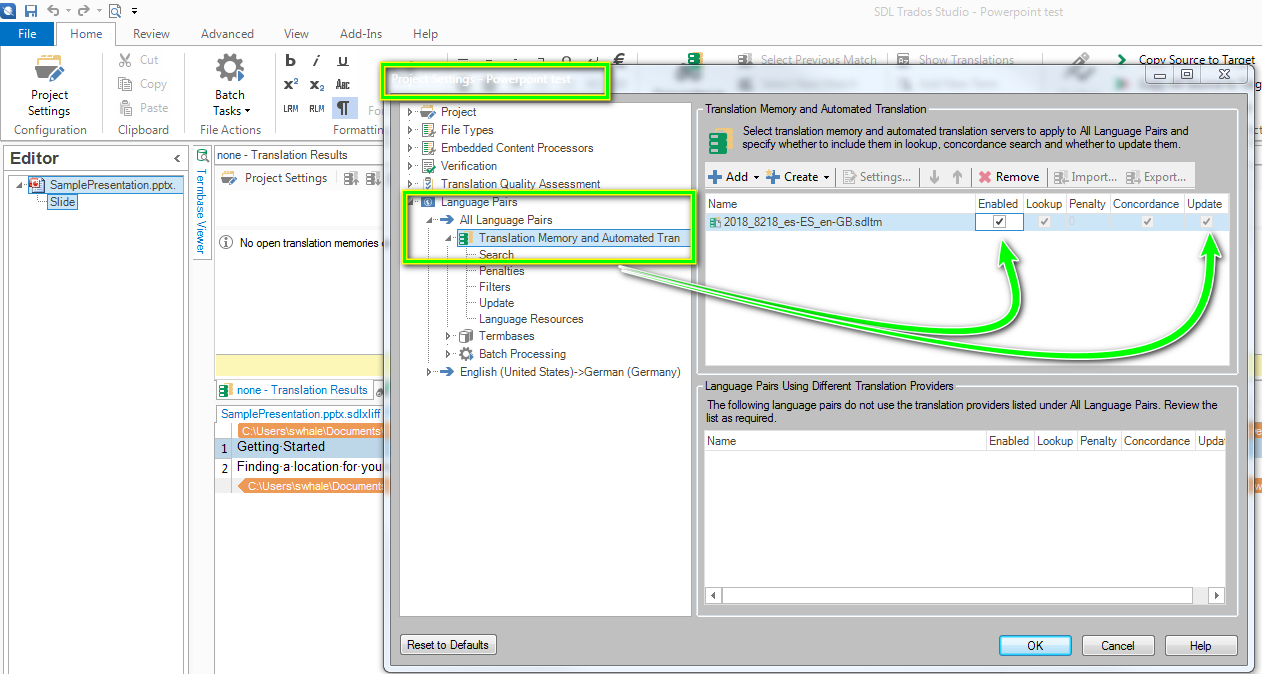Expand Embedded Content Processors node
The height and width of the screenshot is (674, 1262).
point(410,148)
